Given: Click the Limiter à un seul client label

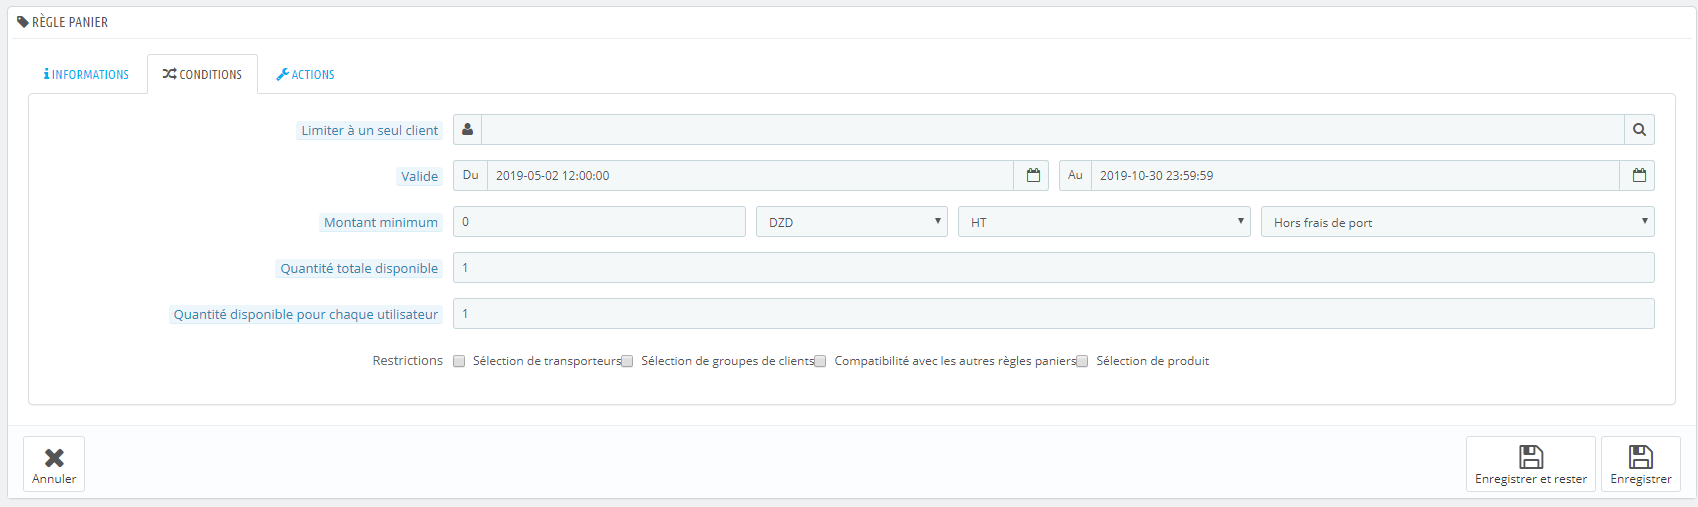Looking at the screenshot, I should (370, 130).
